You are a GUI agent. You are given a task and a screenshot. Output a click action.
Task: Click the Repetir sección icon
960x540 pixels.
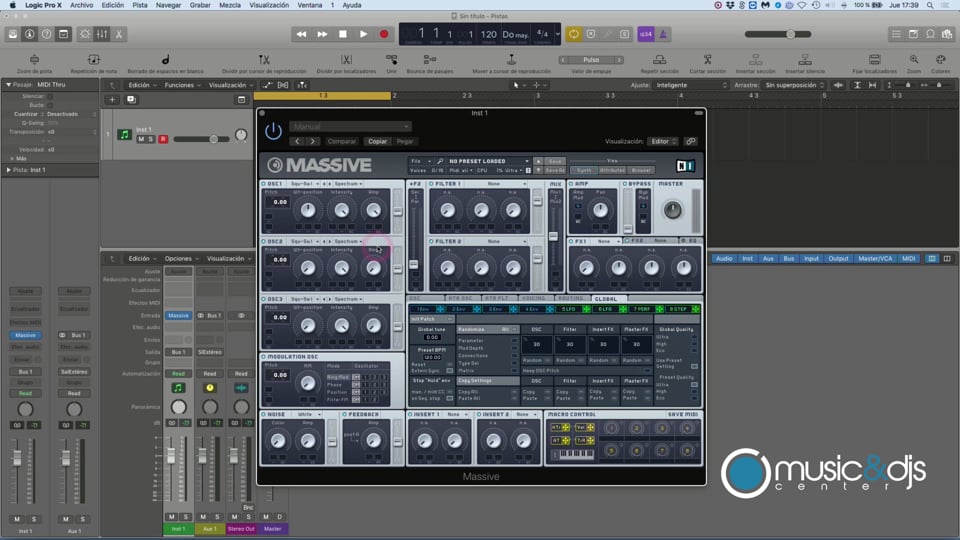pyautogui.click(x=659, y=59)
